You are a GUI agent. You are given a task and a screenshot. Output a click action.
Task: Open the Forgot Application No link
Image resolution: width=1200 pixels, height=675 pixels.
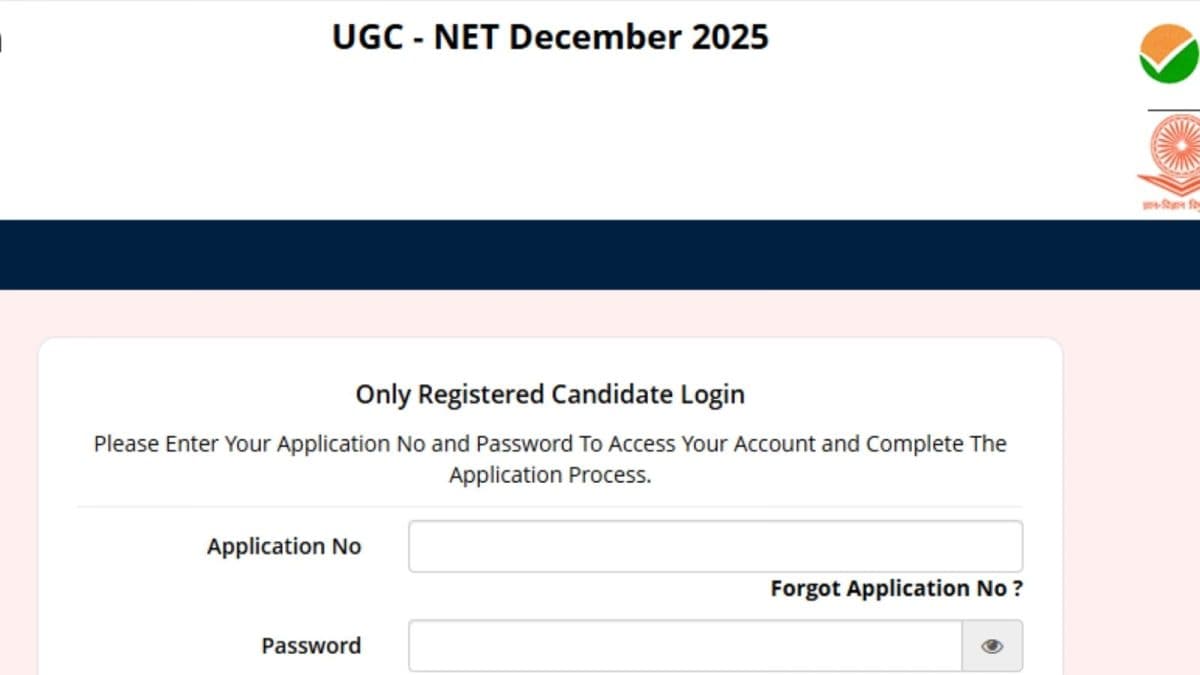coord(896,589)
